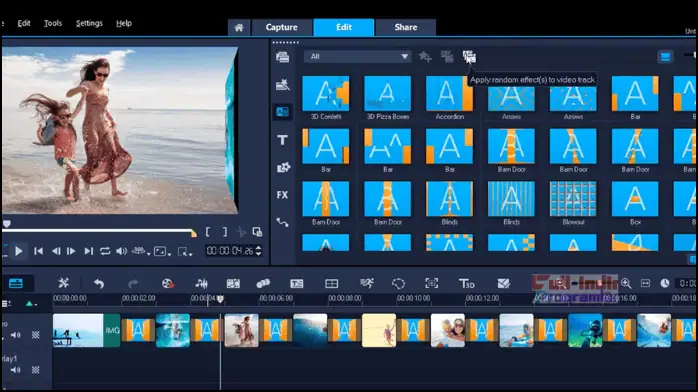Open the Graphic library panel
This screenshot has height=392, width=698.
[283, 167]
